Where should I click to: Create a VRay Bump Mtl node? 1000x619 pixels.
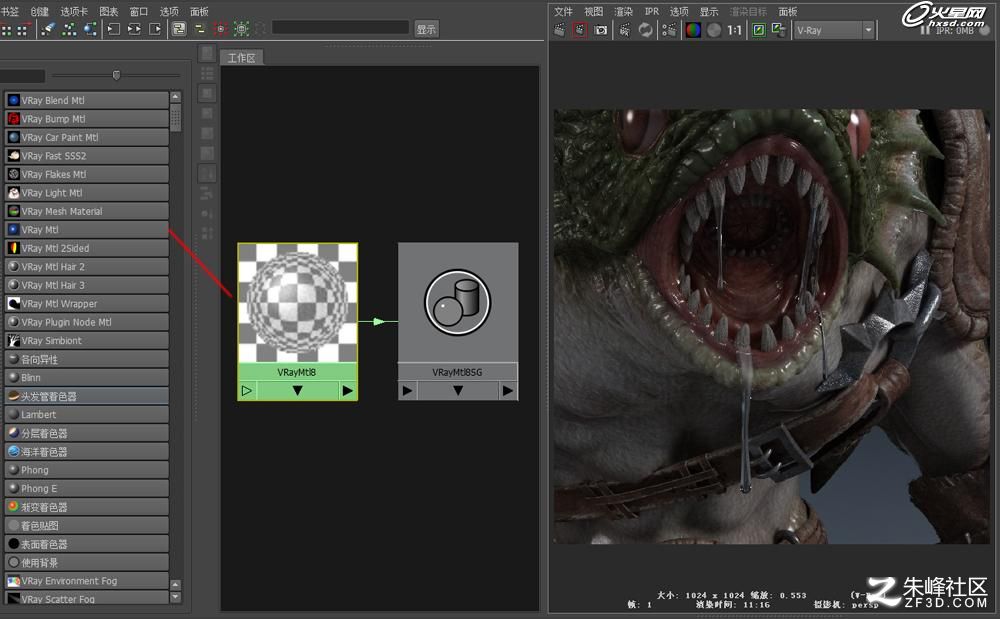pos(87,119)
